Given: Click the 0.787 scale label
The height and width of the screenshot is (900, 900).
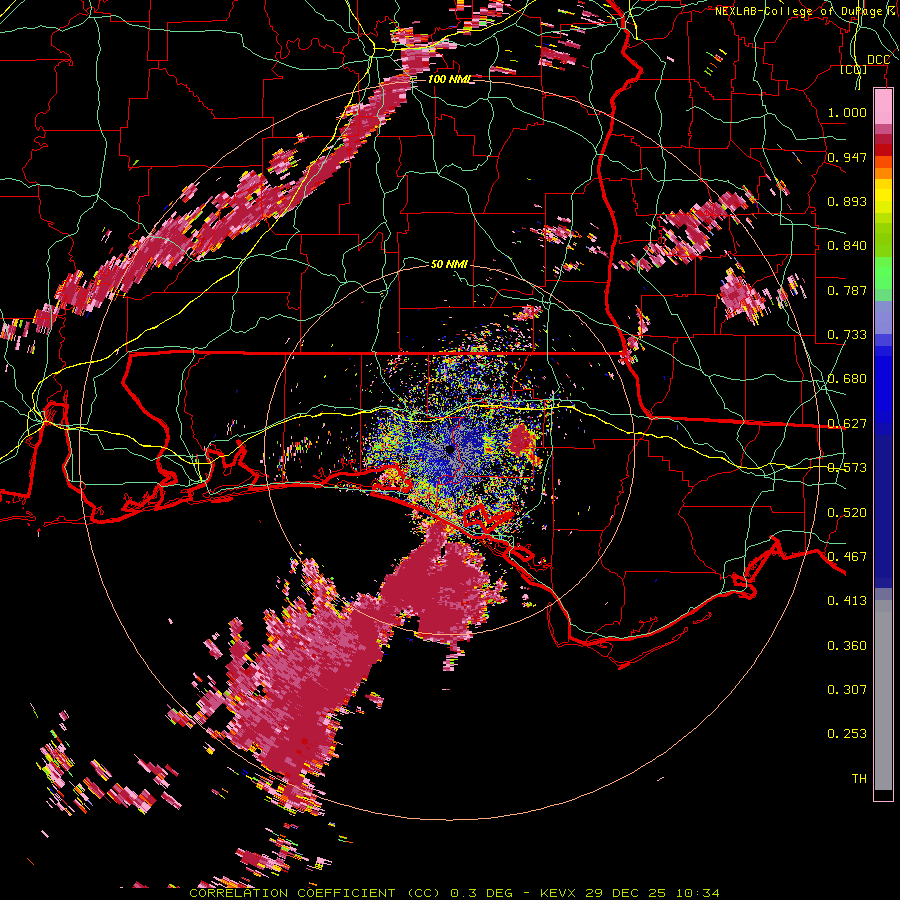Looking at the screenshot, I should pyautogui.click(x=847, y=290).
